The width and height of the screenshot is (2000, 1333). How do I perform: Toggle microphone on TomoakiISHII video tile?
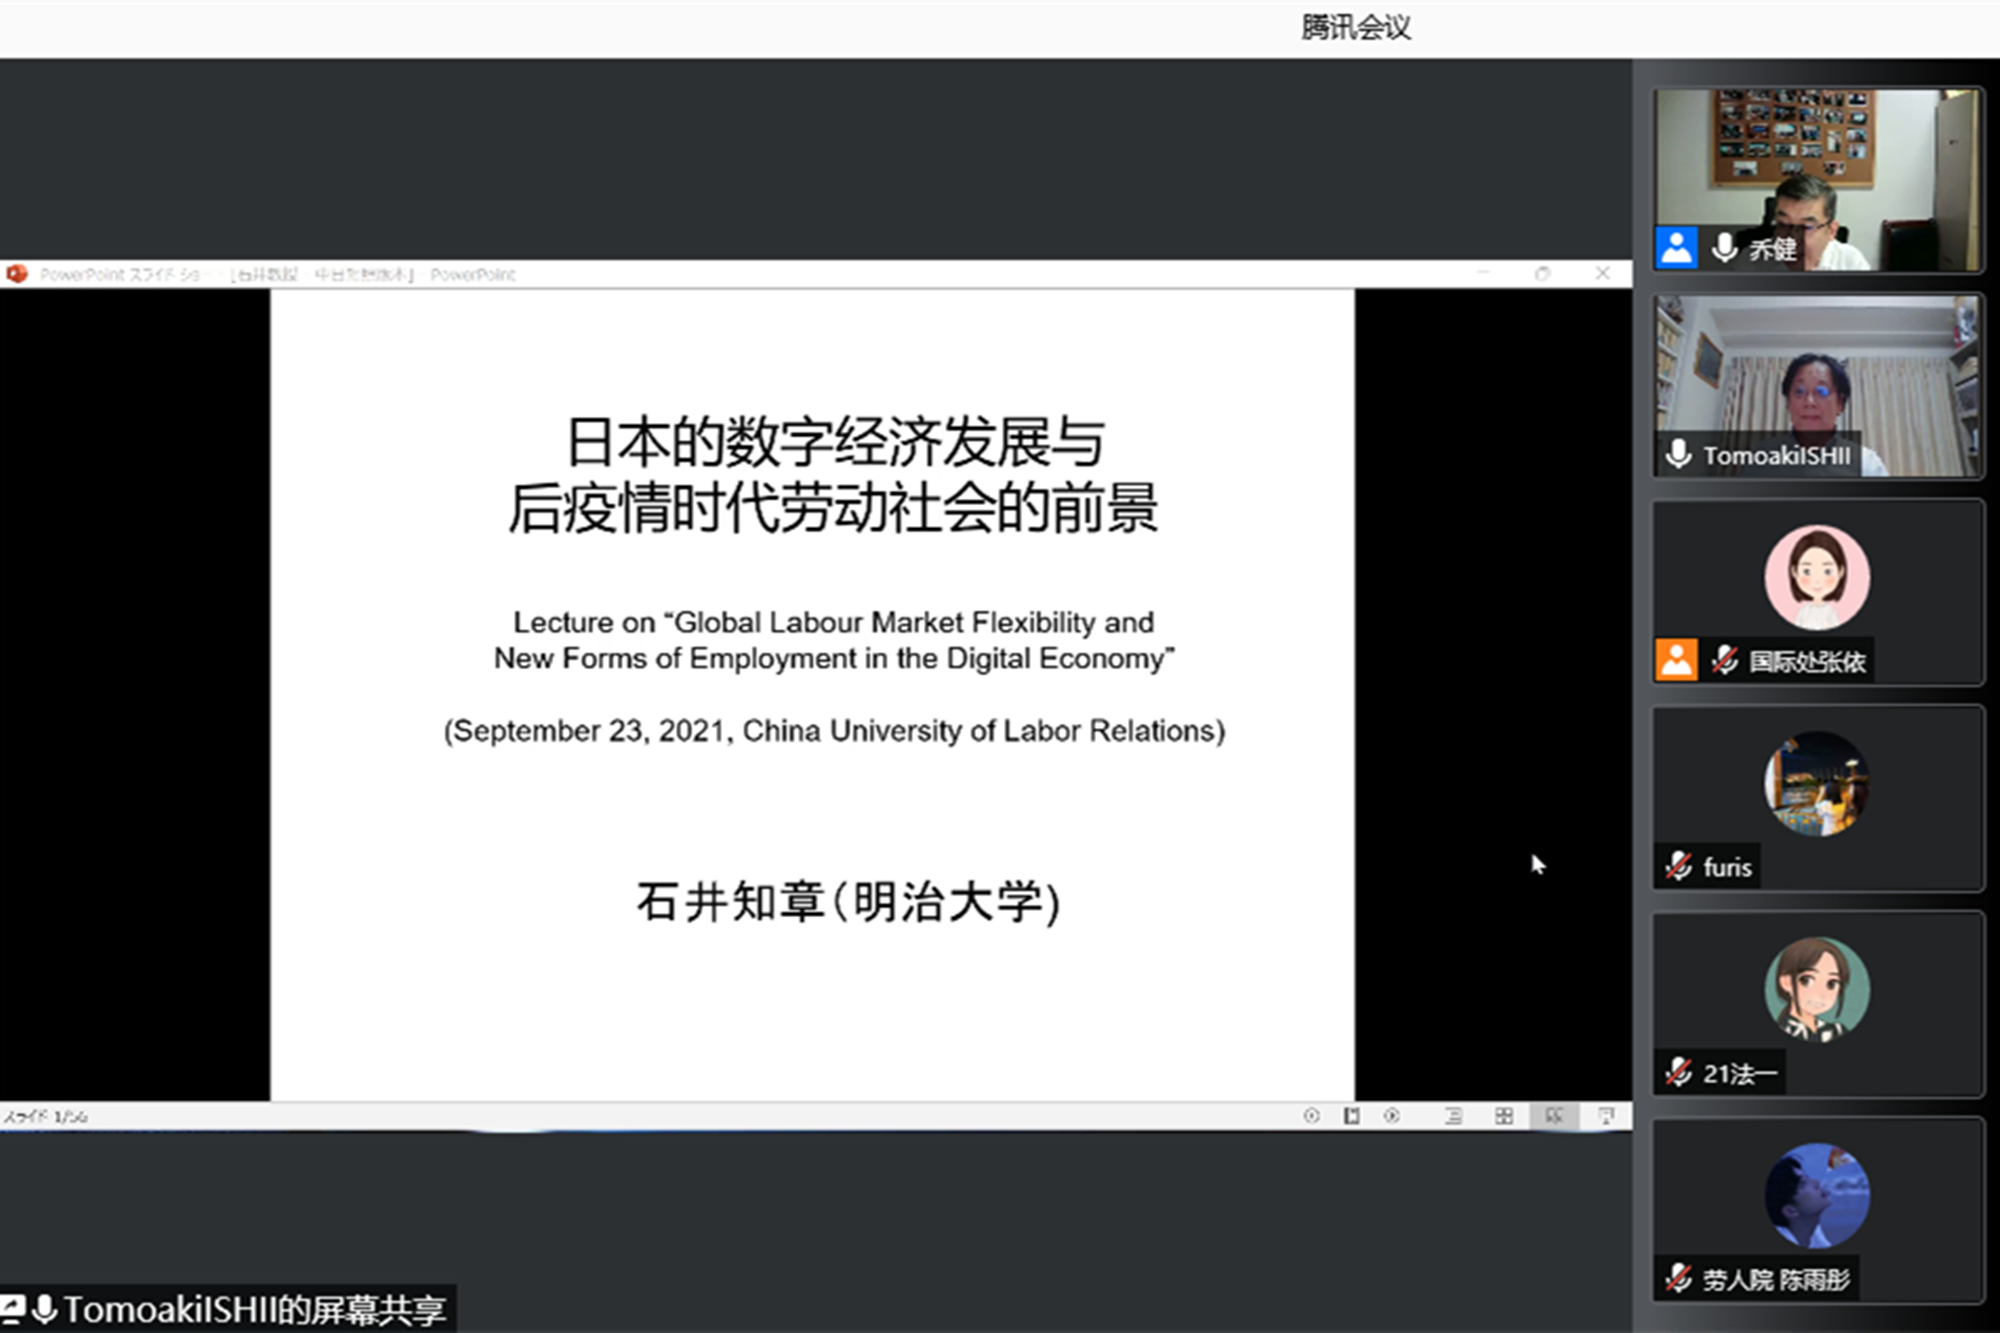(x=1679, y=455)
